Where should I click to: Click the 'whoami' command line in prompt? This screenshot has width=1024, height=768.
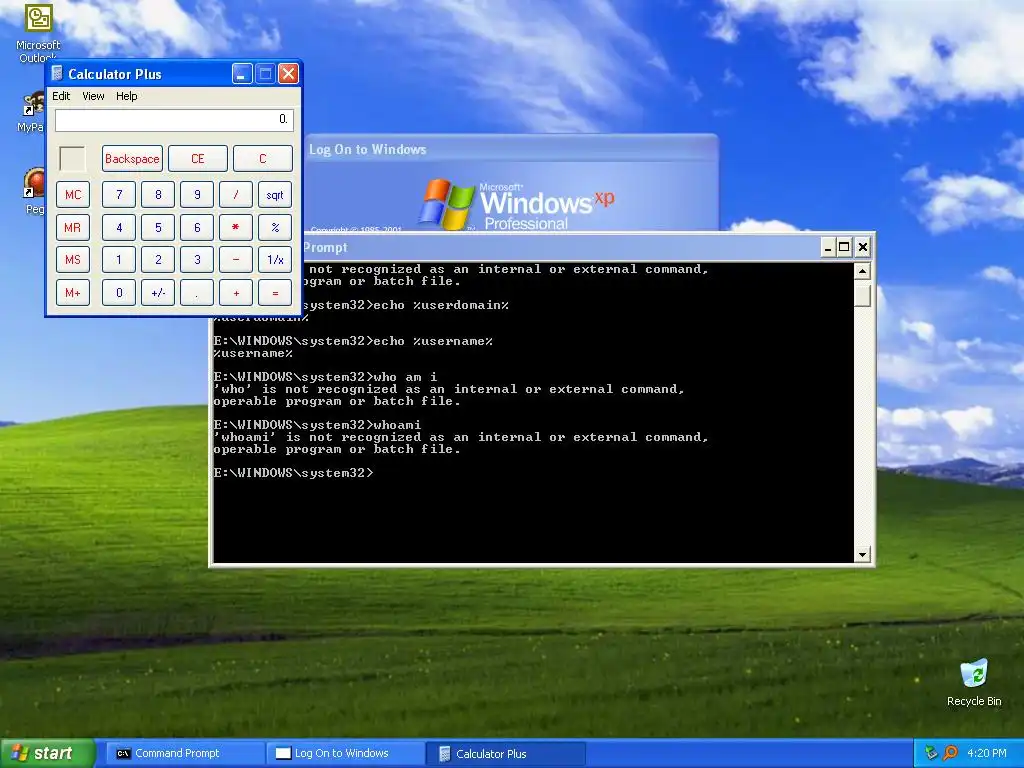coord(398,424)
